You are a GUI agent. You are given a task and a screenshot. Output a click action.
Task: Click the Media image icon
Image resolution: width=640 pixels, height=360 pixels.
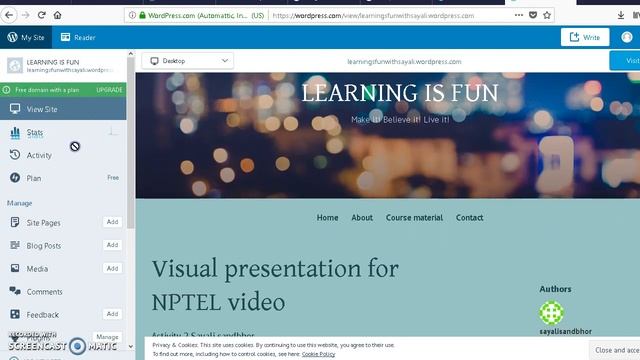point(15,268)
